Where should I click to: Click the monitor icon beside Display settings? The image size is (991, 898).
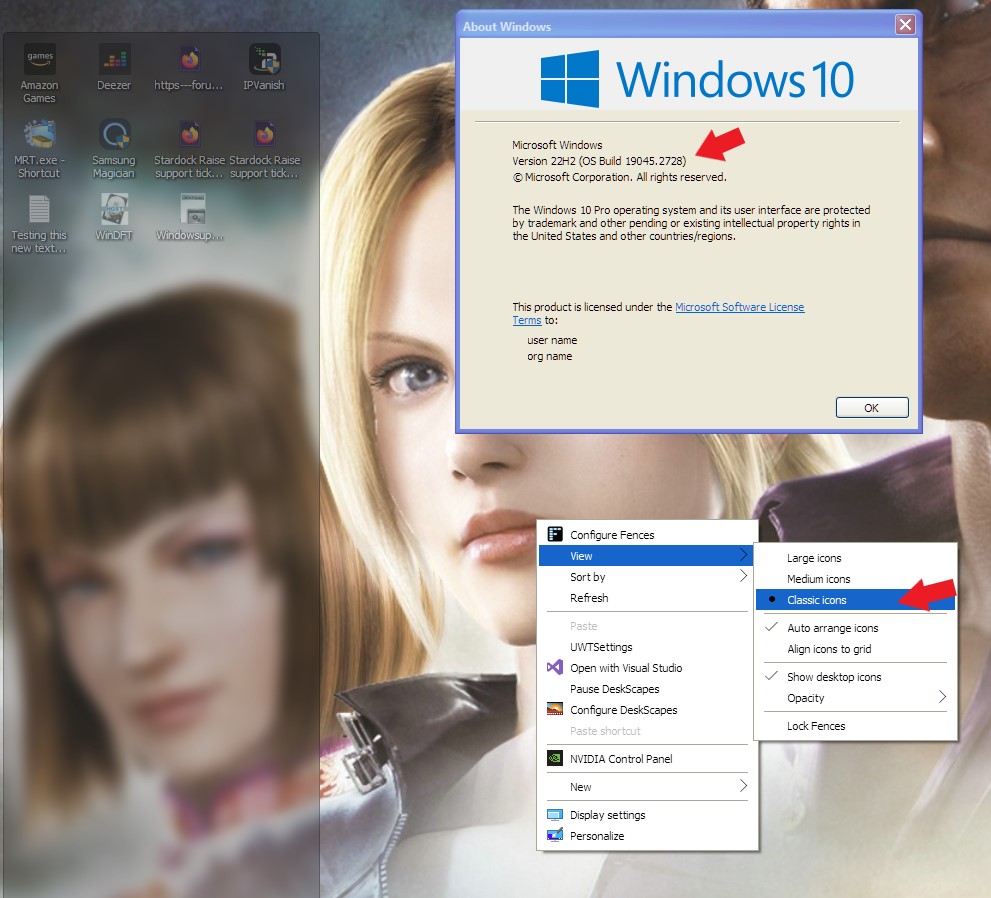coord(554,815)
